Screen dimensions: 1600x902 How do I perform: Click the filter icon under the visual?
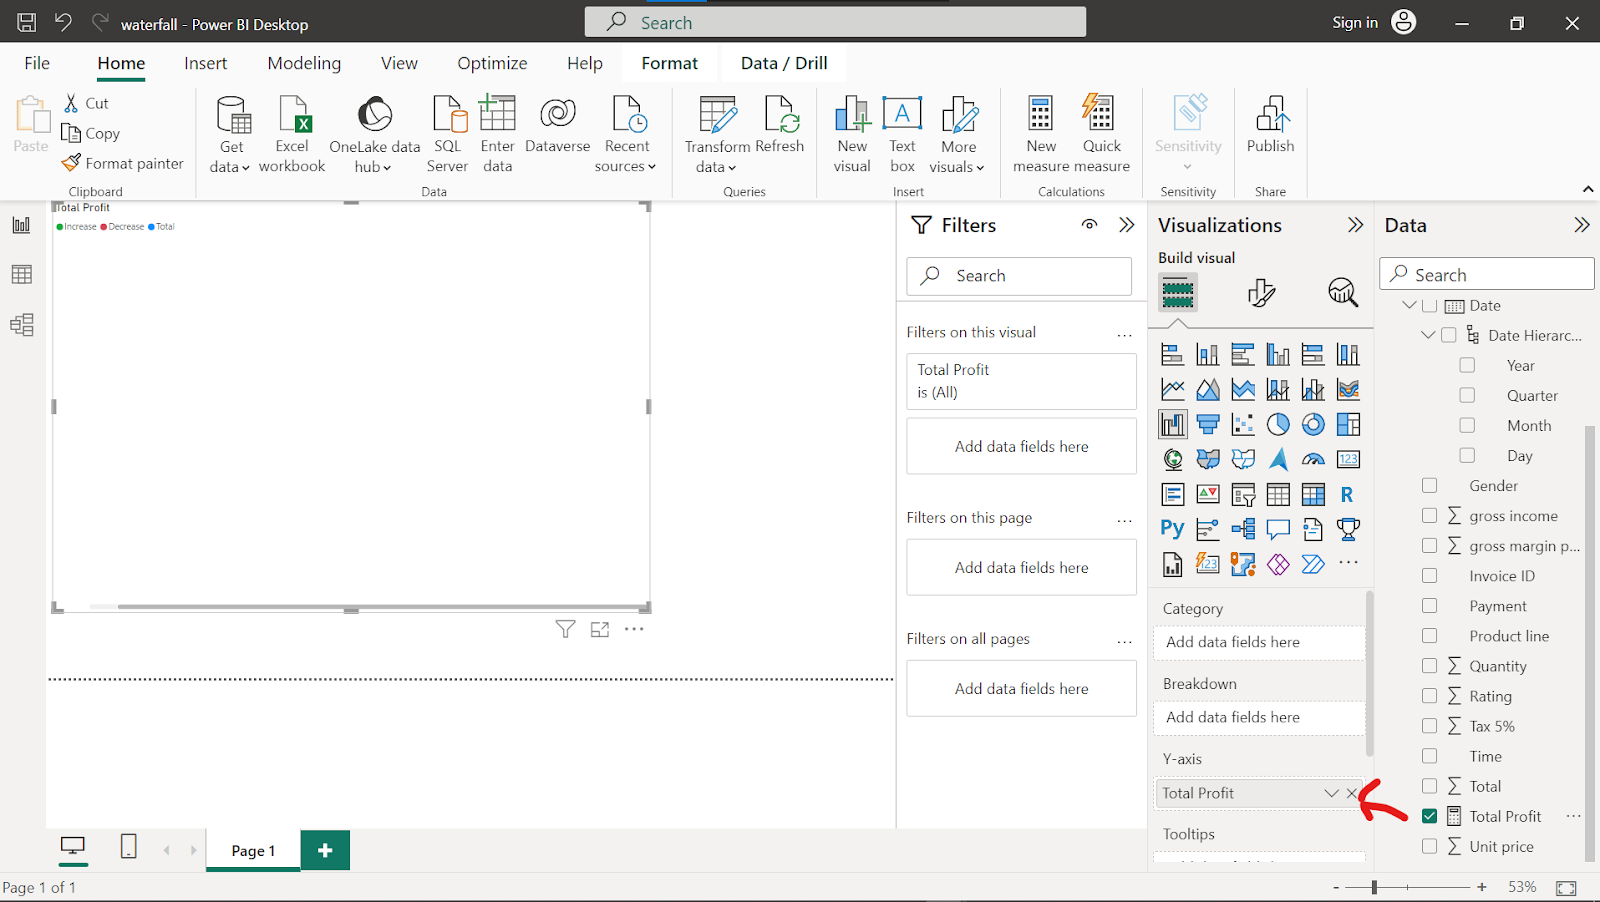(565, 629)
